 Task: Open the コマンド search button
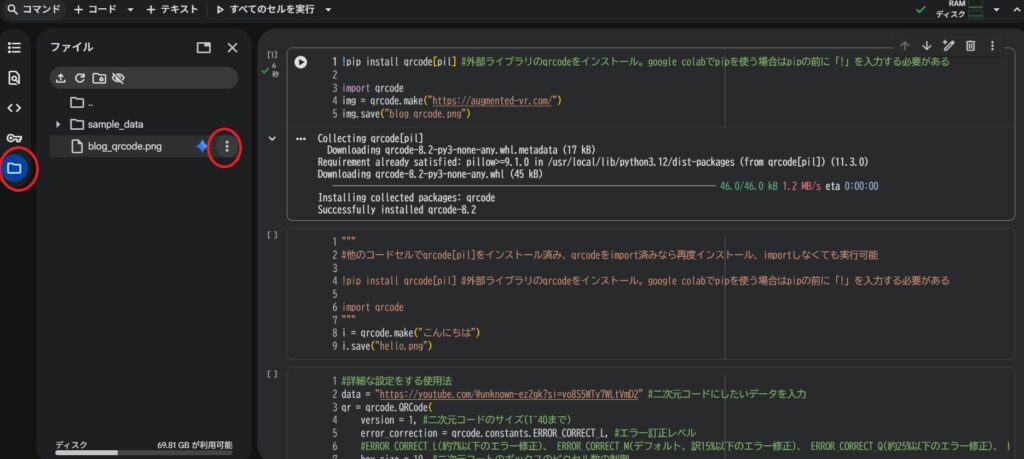[33, 9]
